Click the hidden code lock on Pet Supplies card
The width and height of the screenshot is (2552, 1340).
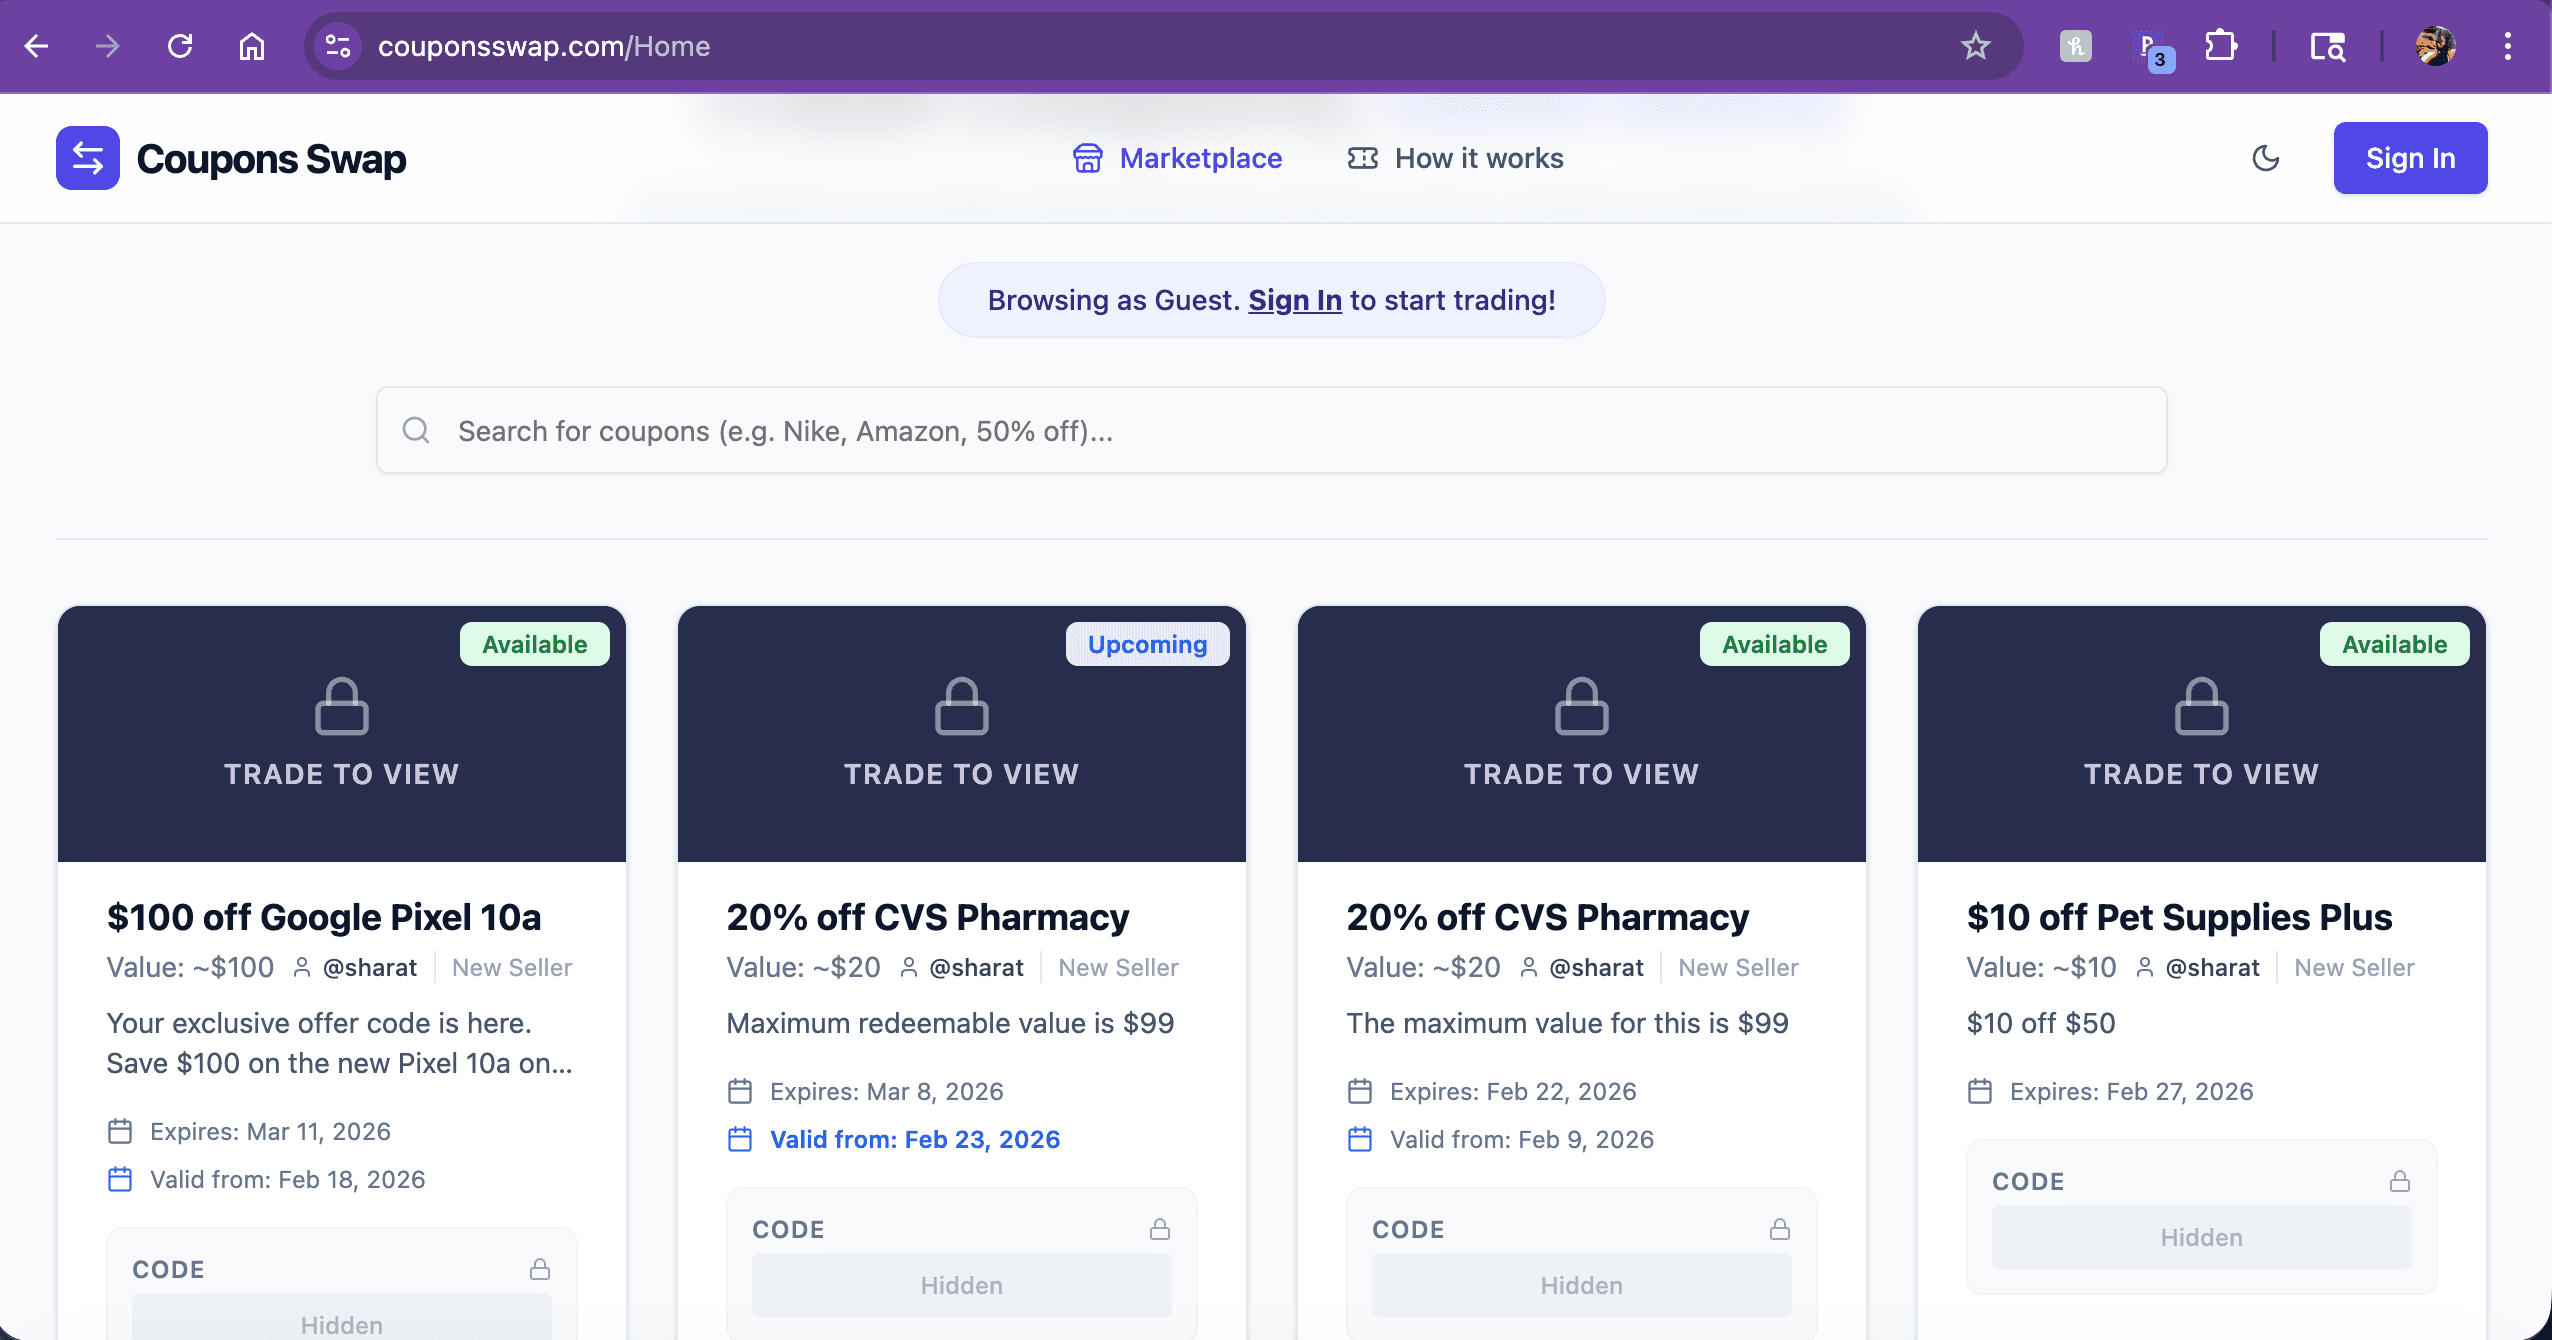[x=2399, y=1181]
